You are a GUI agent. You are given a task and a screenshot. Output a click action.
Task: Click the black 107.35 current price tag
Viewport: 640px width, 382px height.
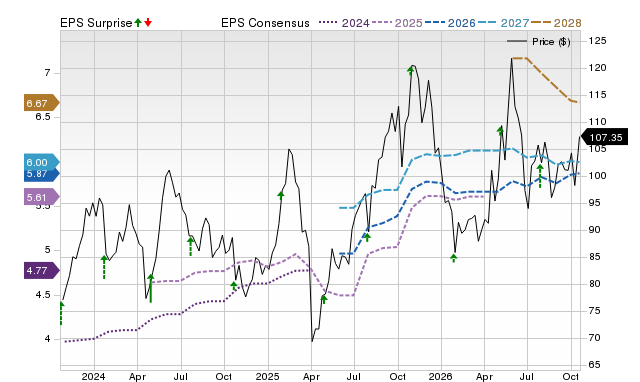604,137
